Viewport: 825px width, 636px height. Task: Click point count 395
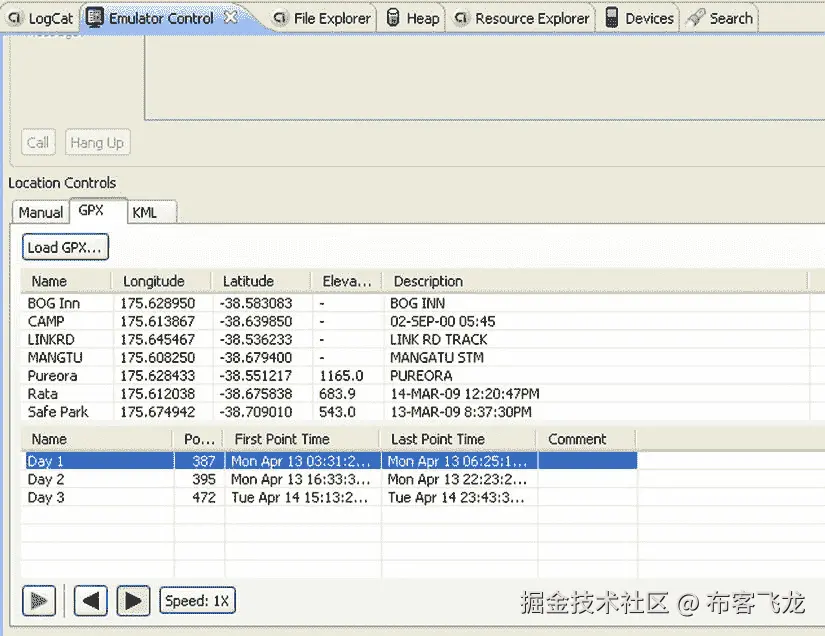point(204,479)
